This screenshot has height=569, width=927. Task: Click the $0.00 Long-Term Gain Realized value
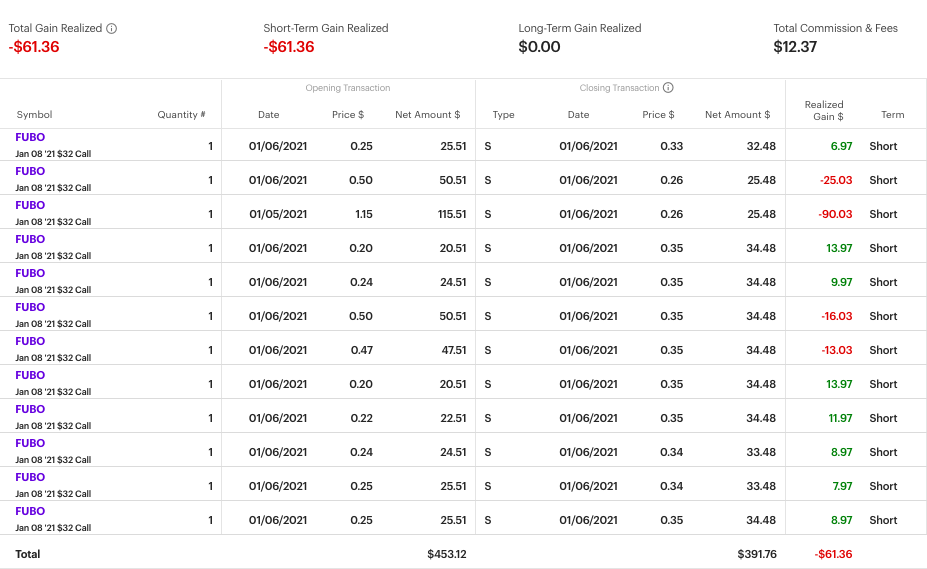pos(539,47)
